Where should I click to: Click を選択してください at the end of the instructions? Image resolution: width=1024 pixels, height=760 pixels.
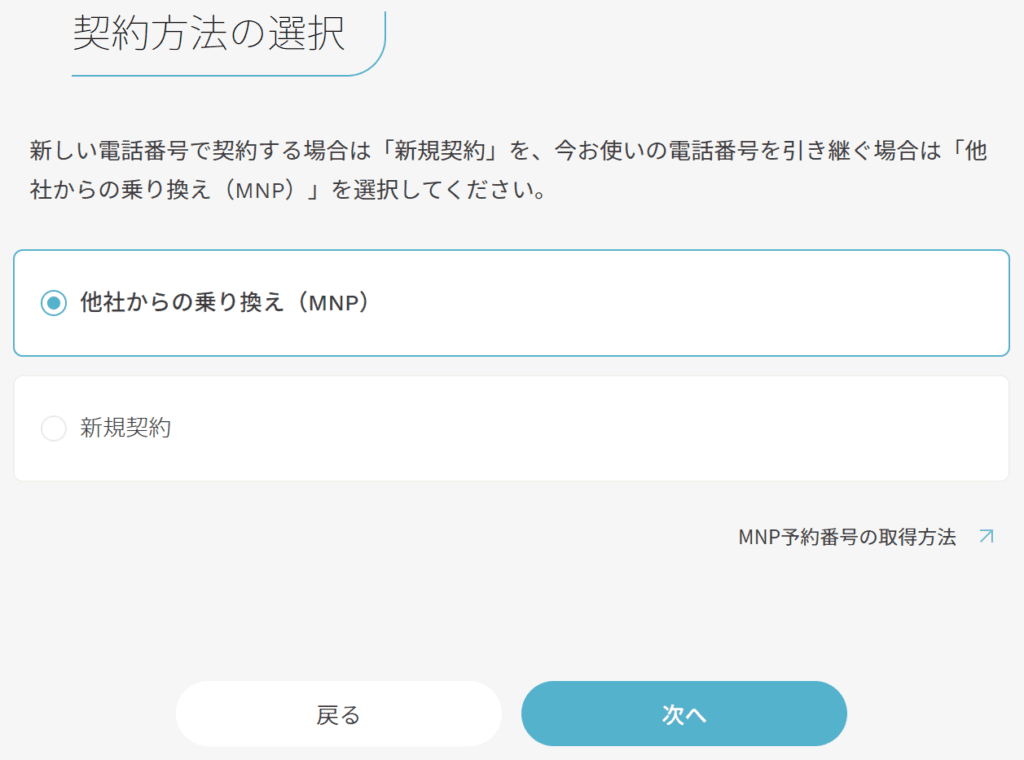pos(439,190)
